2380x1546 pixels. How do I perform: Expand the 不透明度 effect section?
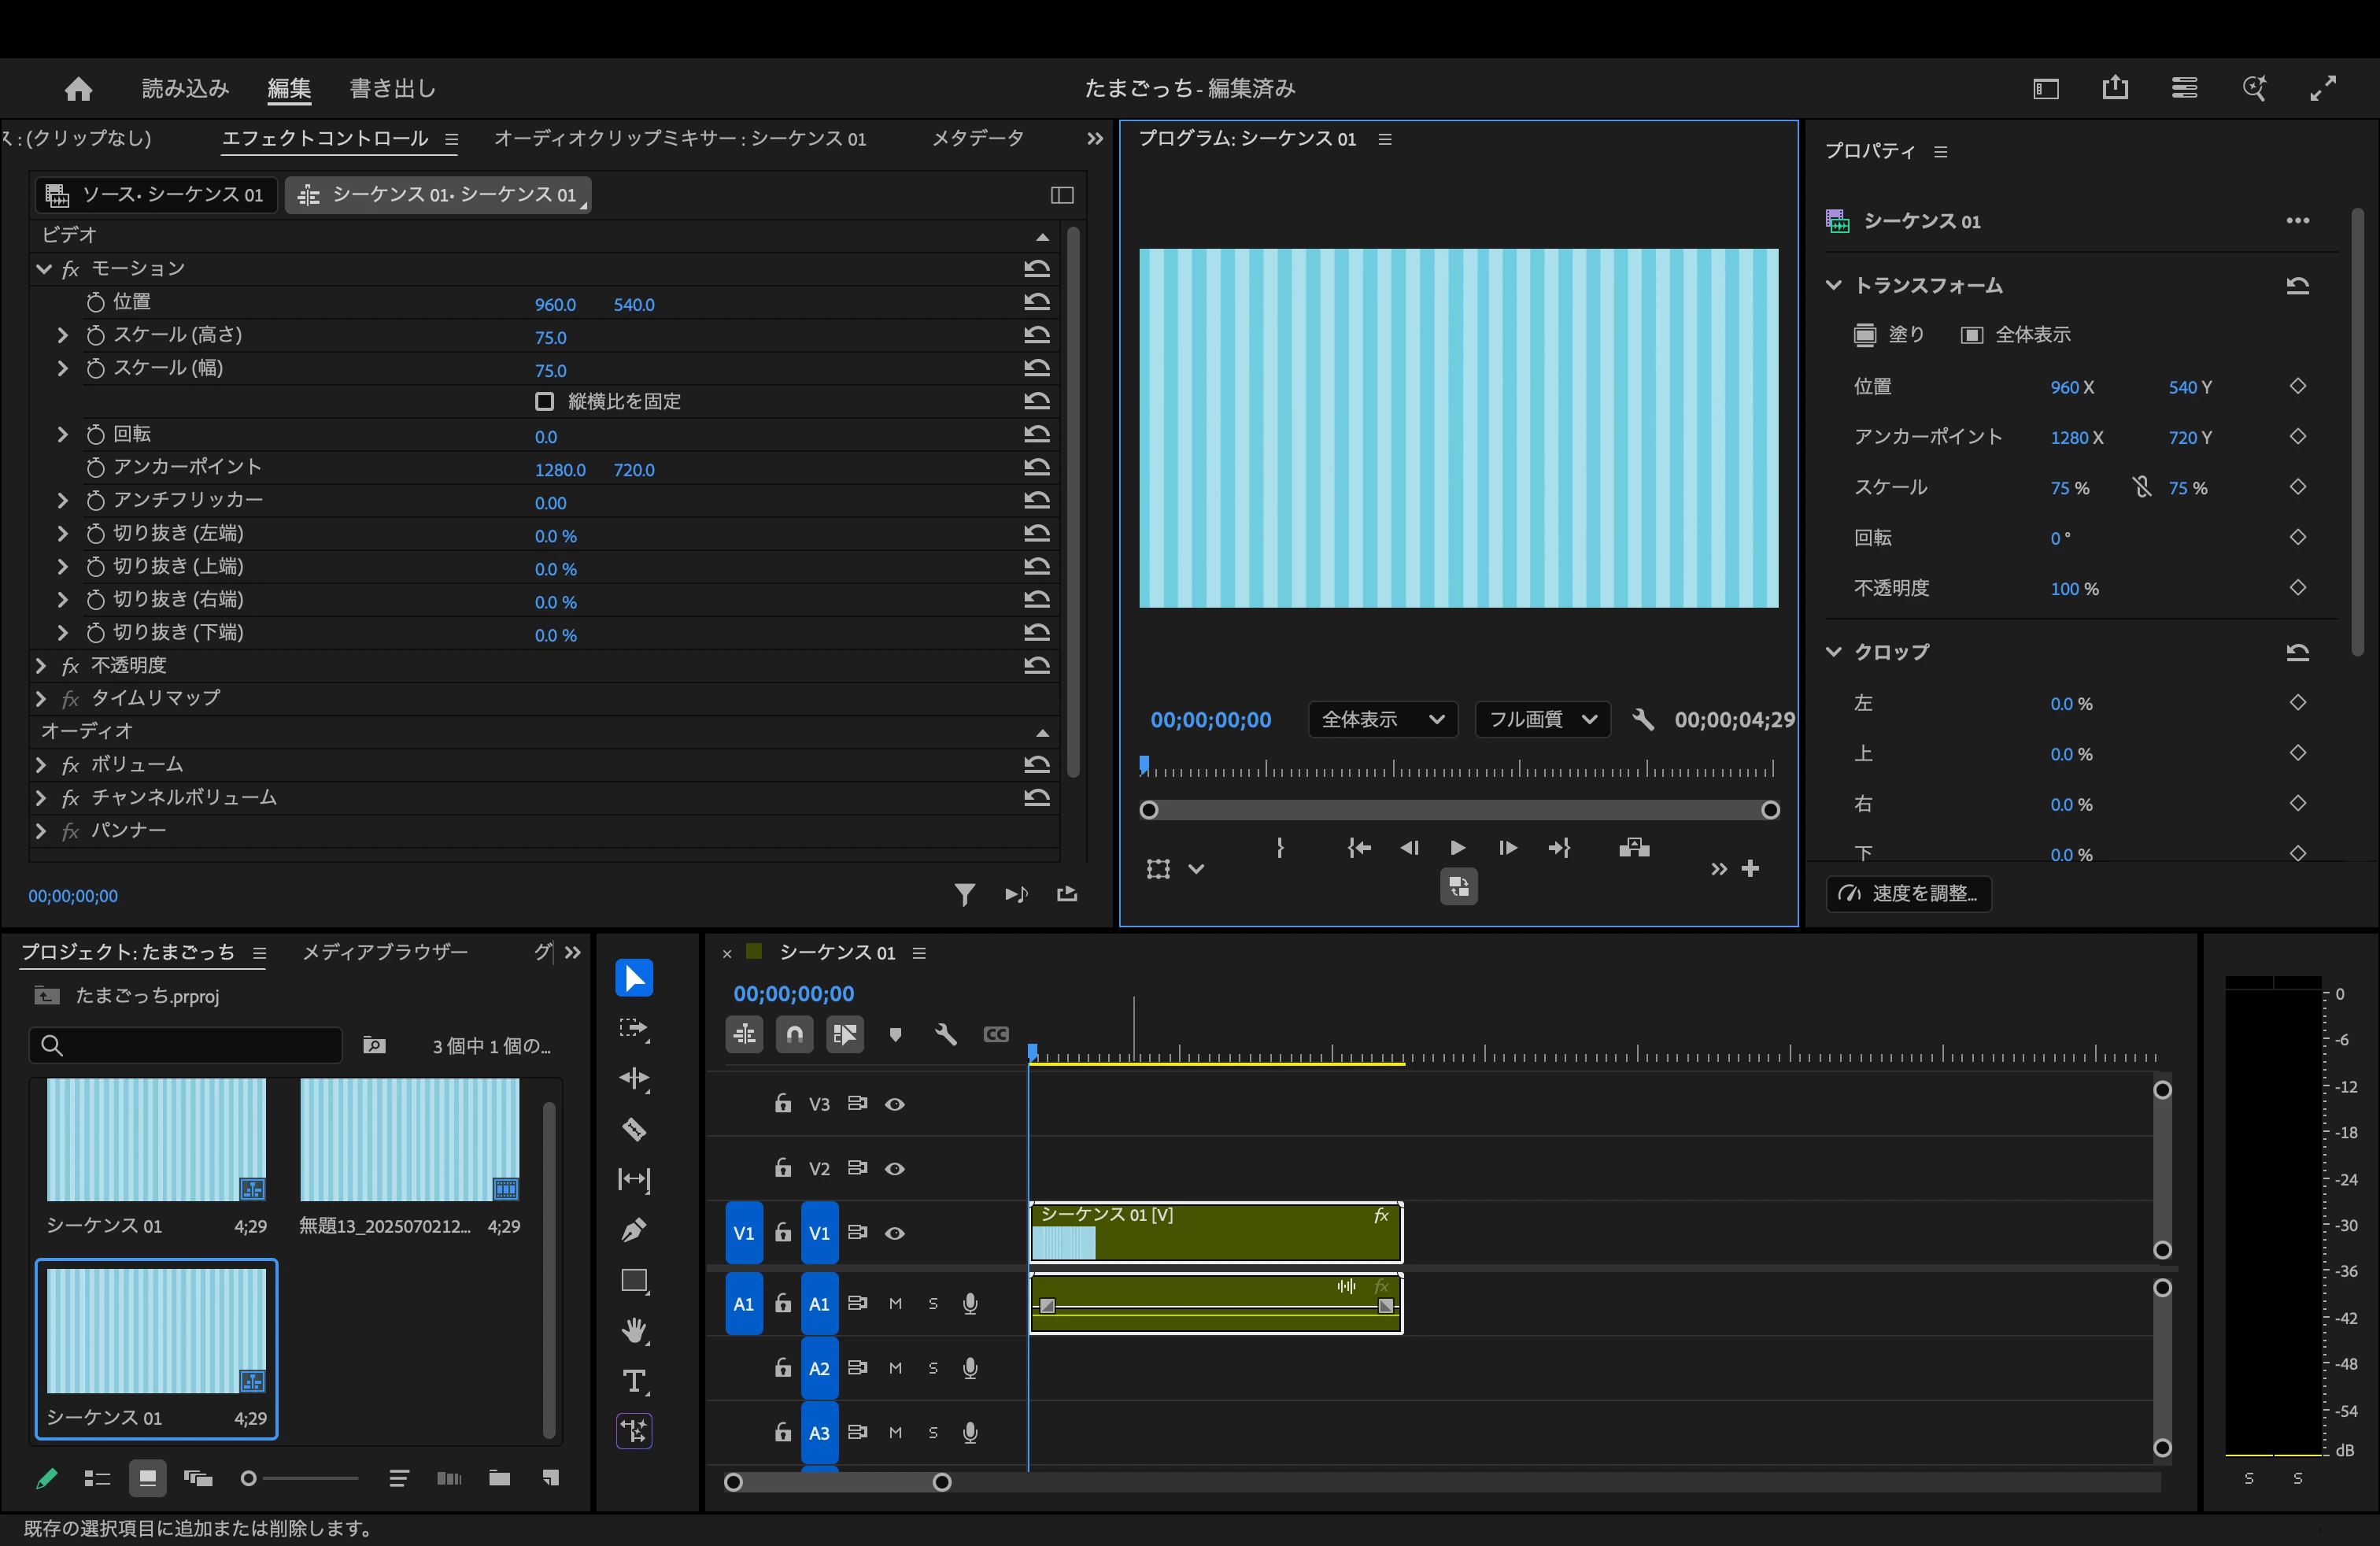coord(41,665)
